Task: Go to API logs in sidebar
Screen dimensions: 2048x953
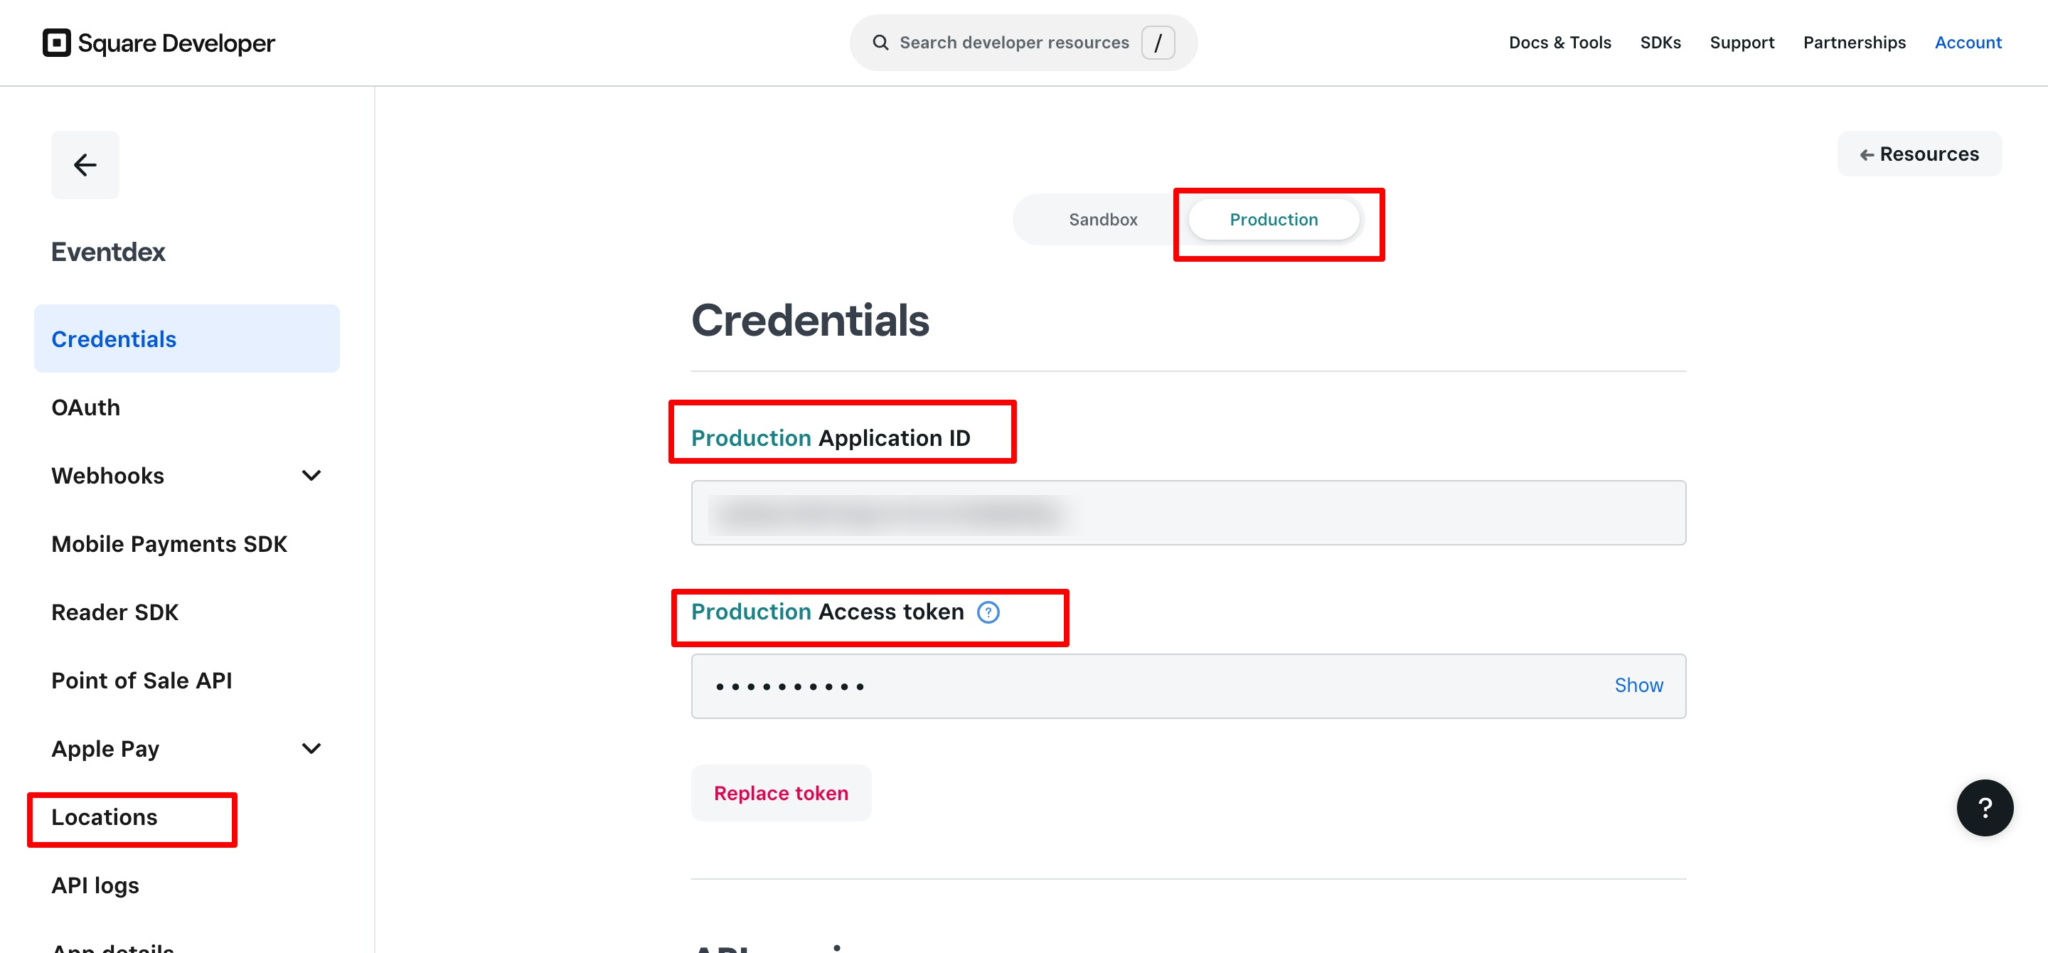Action: tap(95, 886)
